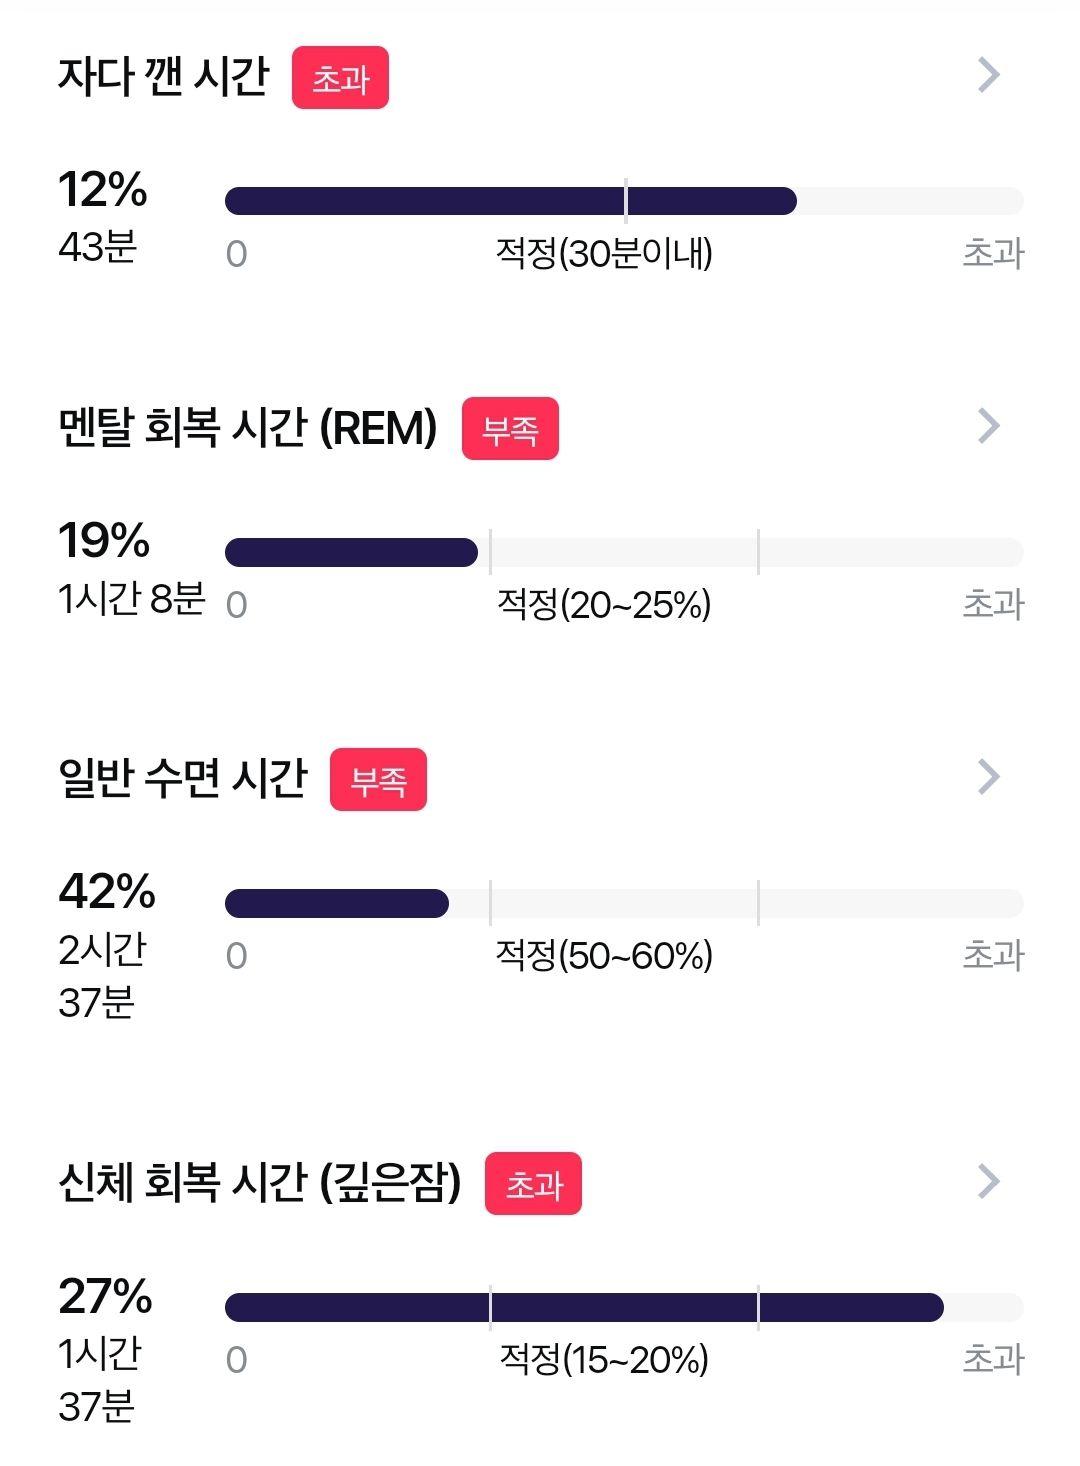Tap the 적정(20~25%) range label
1080x1466 pixels.
tap(604, 604)
